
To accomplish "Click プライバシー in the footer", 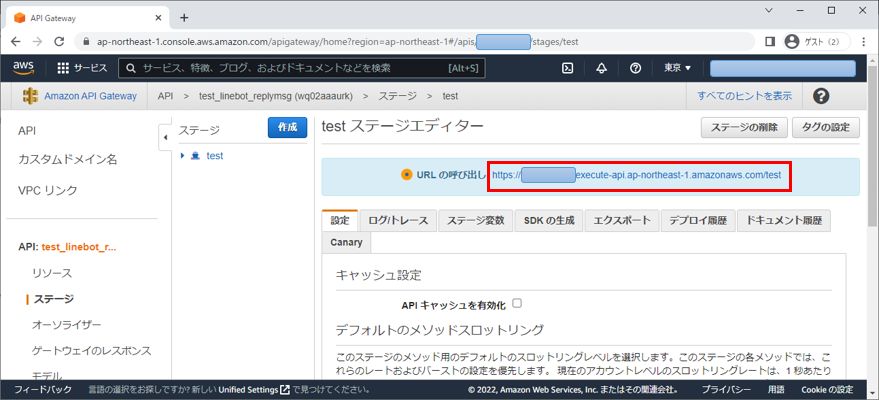I will [x=726, y=389].
